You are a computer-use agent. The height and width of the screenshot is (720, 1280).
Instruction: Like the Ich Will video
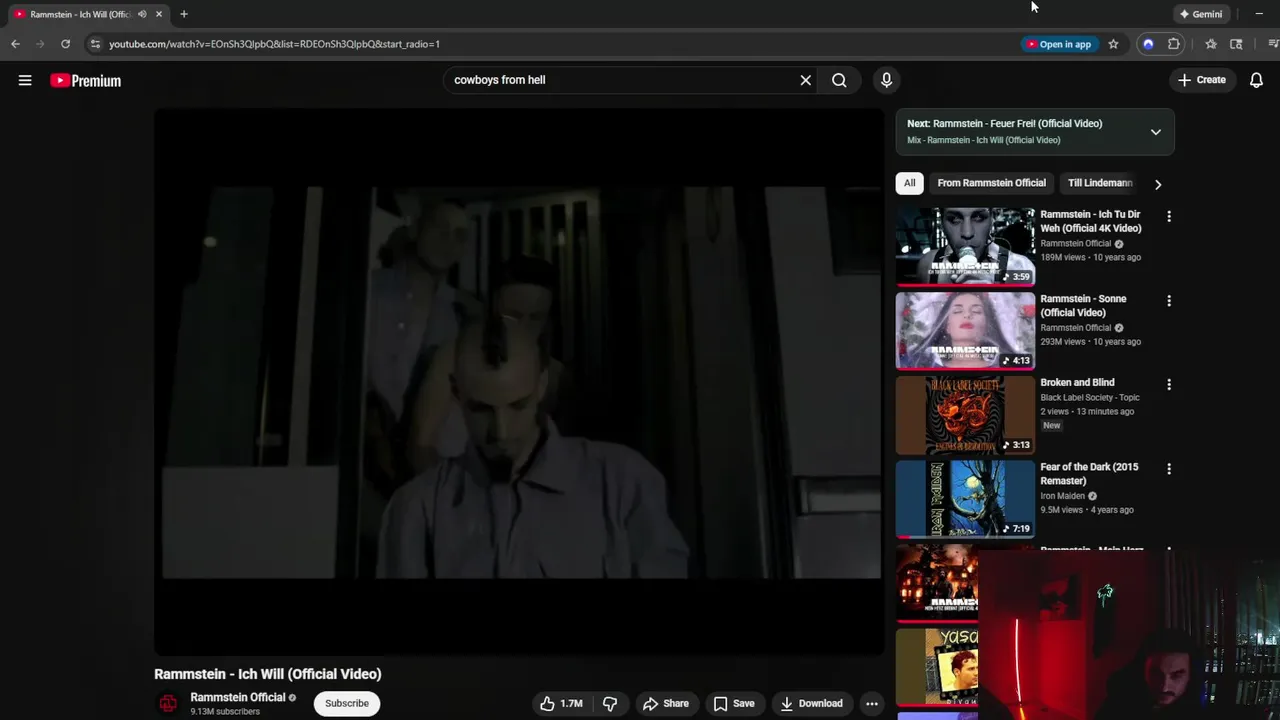pyautogui.click(x=561, y=703)
